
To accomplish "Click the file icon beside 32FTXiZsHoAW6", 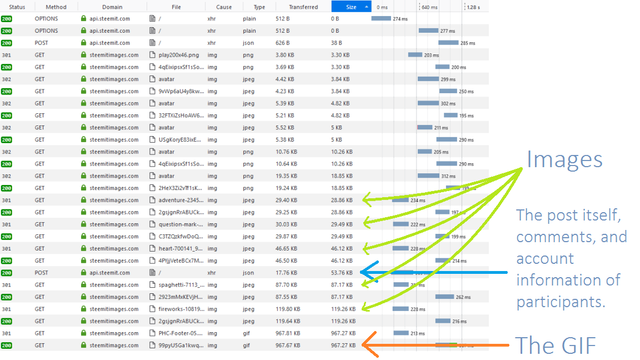I will pos(152,116).
